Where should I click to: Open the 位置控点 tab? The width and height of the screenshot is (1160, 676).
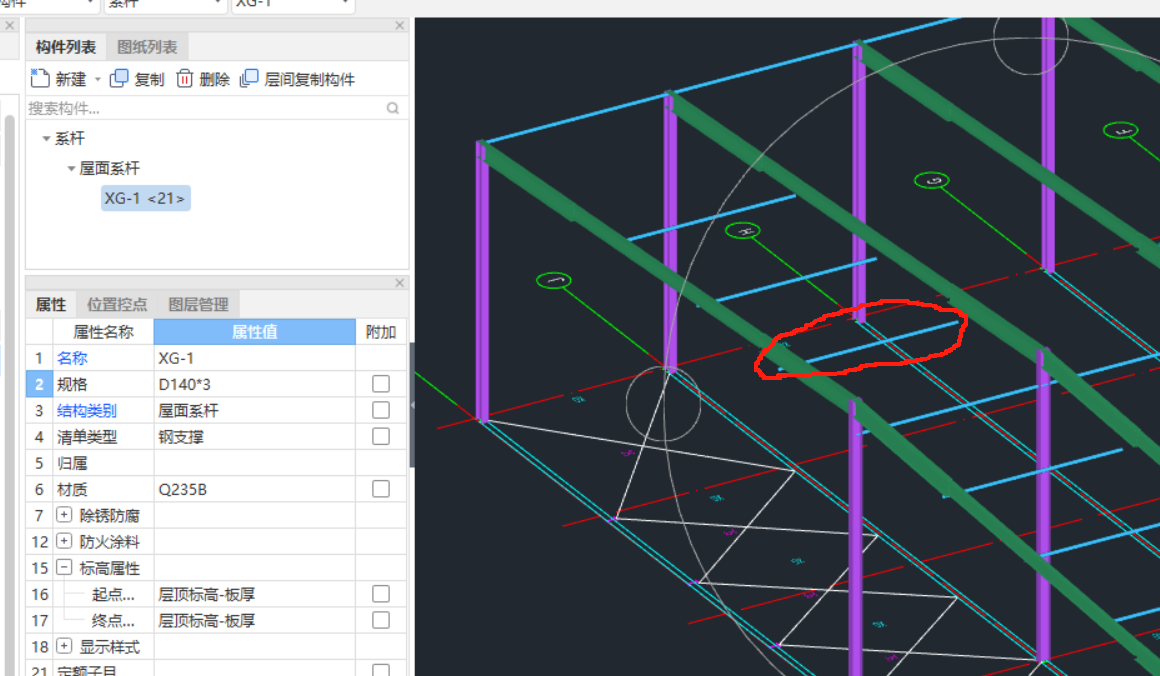pos(117,304)
